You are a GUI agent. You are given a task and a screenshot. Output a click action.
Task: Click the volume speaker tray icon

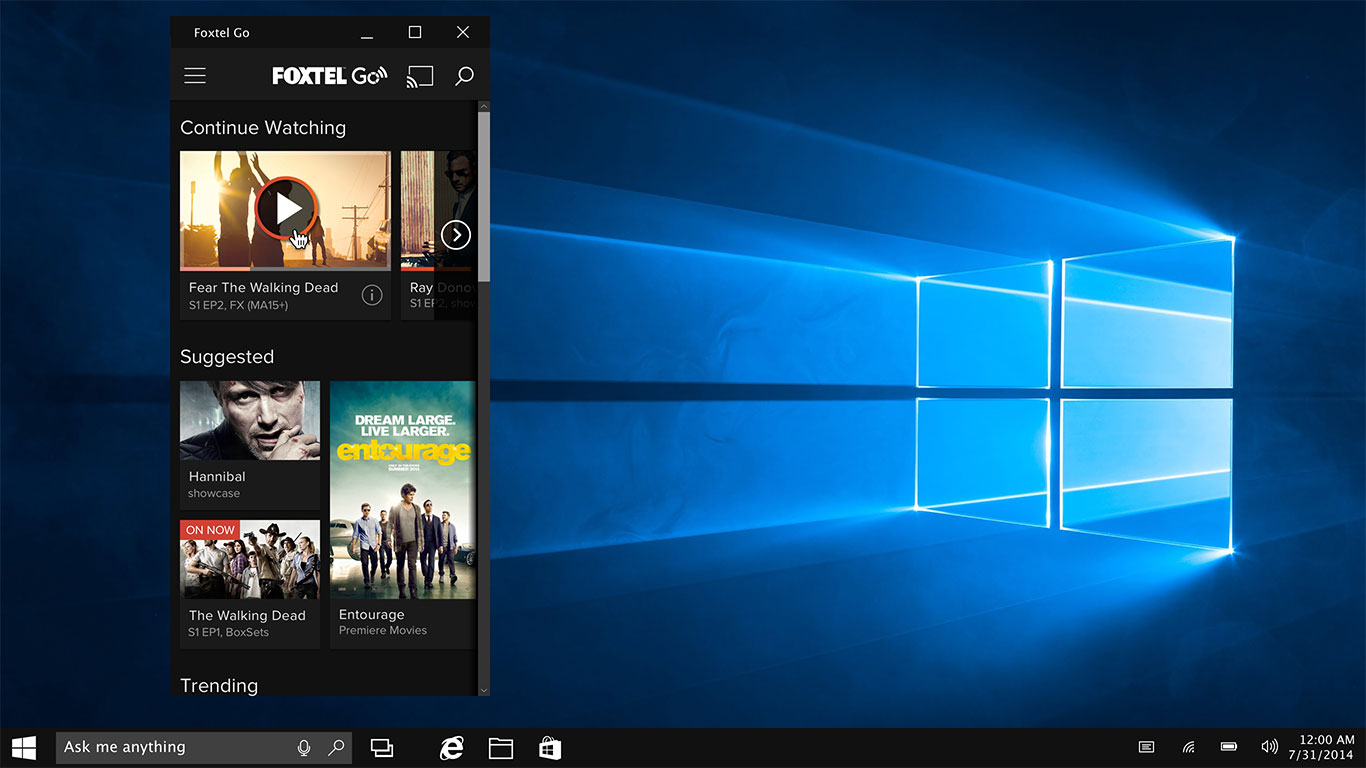pyautogui.click(x=1270, y=747)
